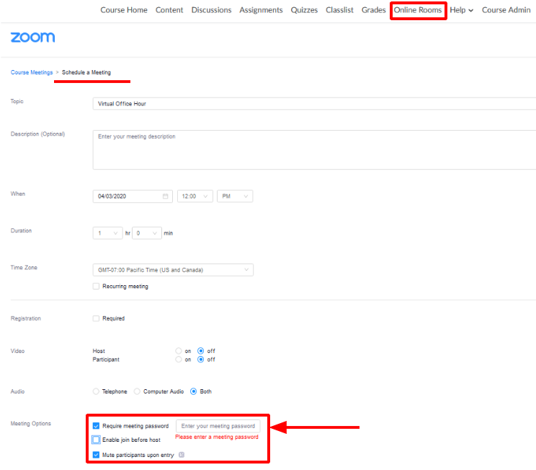This screenshot has height=470, width=536.
Task: Set Participant video to off
Action: [x=201, y=359]
